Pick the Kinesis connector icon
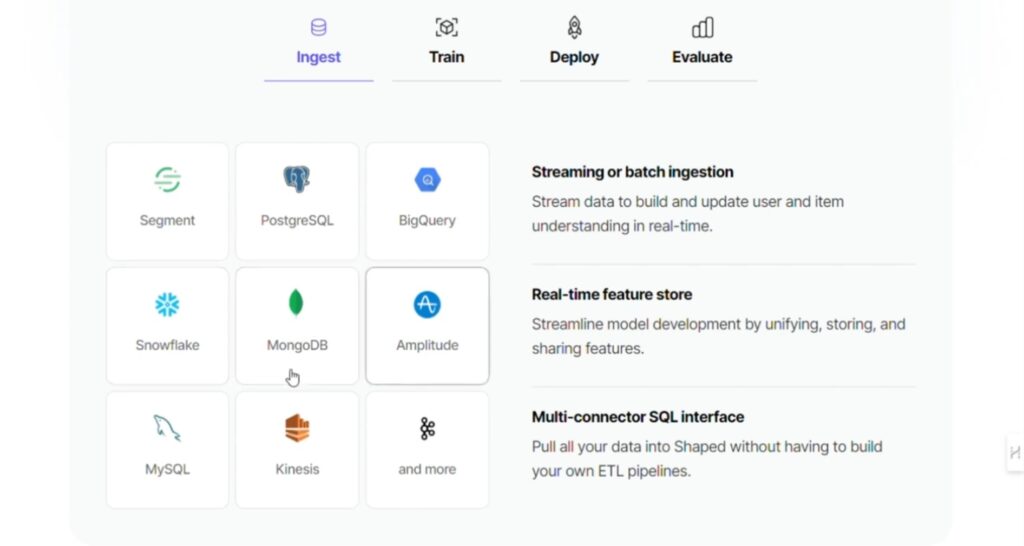 coord(297,428)
